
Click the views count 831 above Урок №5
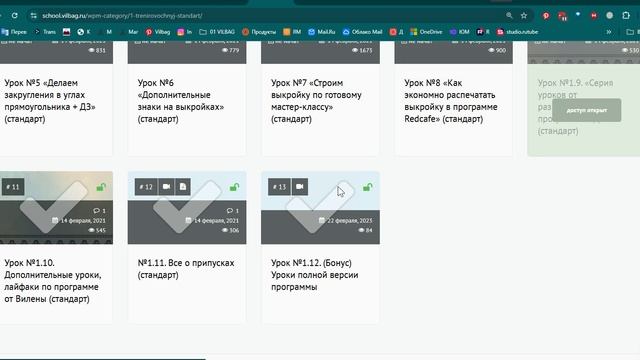coord(98,50)
